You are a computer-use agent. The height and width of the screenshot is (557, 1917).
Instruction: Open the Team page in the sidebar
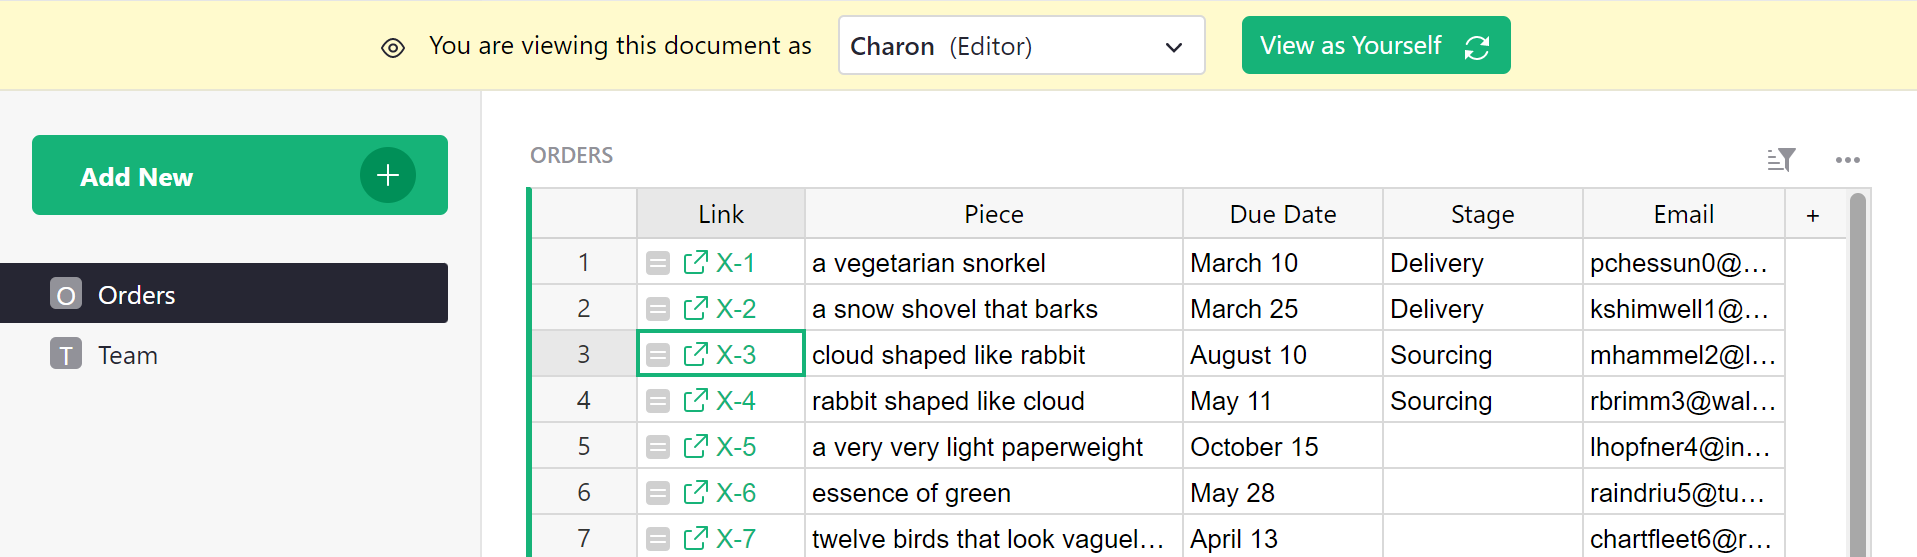point(128,355)
